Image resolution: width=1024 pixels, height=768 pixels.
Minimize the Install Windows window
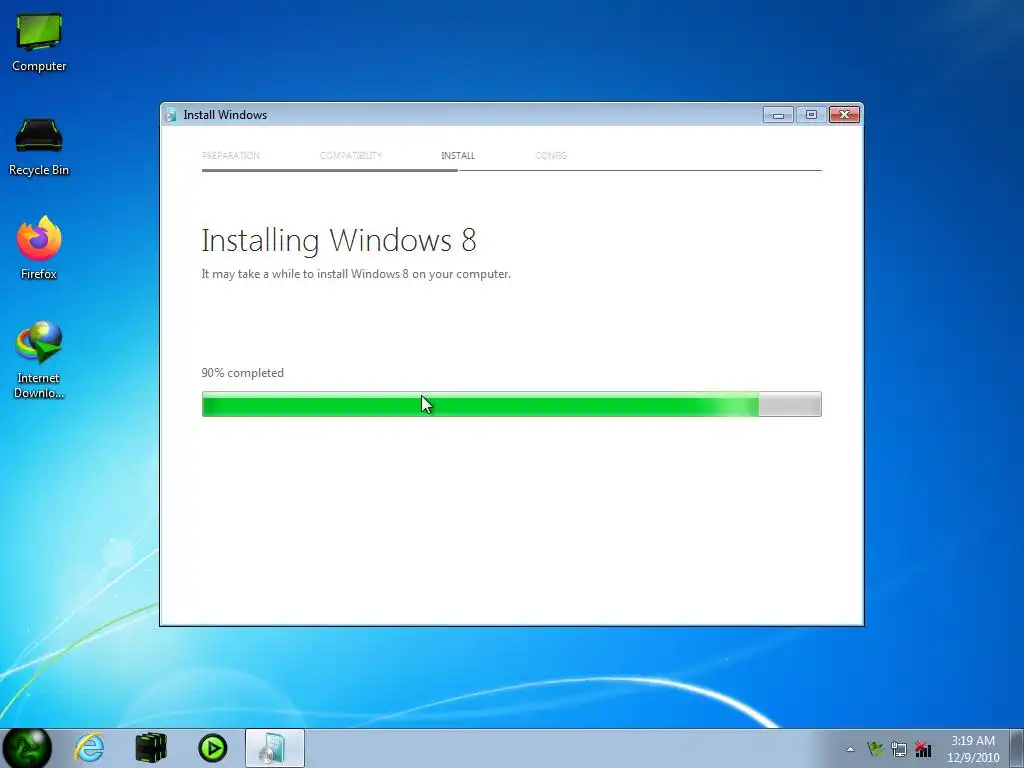[778, 115]
